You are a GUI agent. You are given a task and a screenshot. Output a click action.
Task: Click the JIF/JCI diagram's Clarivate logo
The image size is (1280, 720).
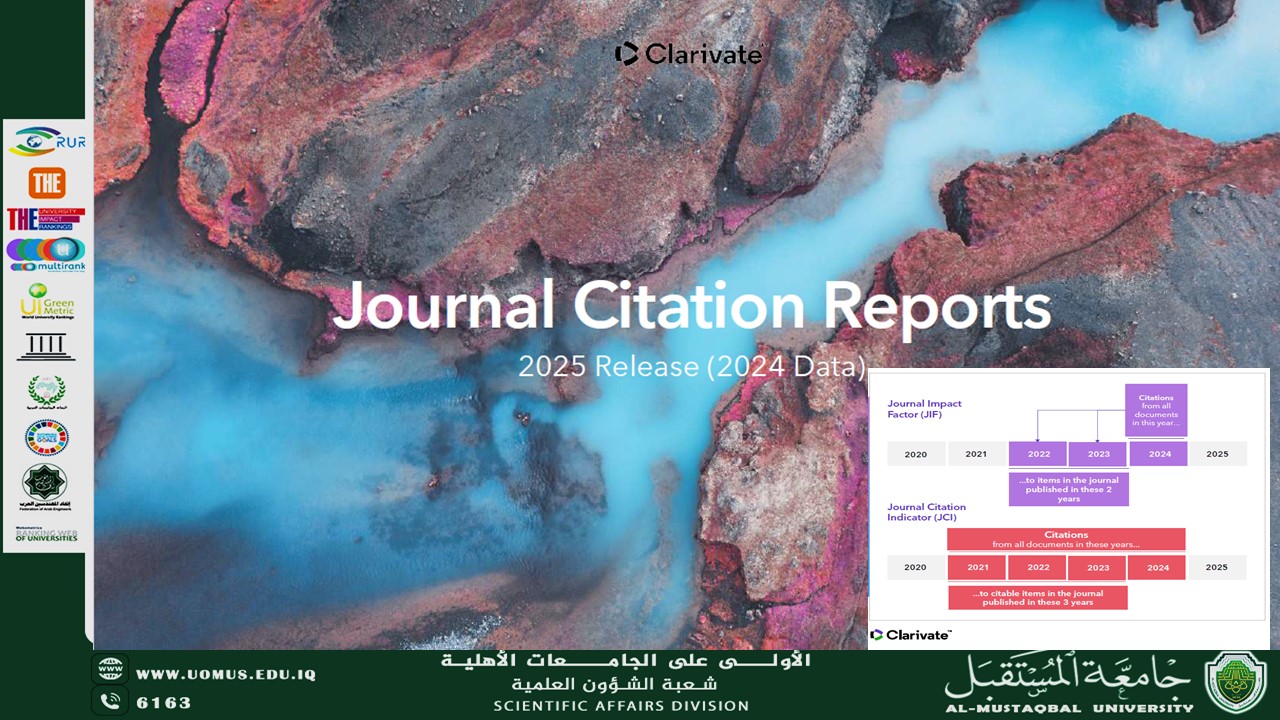911,635
